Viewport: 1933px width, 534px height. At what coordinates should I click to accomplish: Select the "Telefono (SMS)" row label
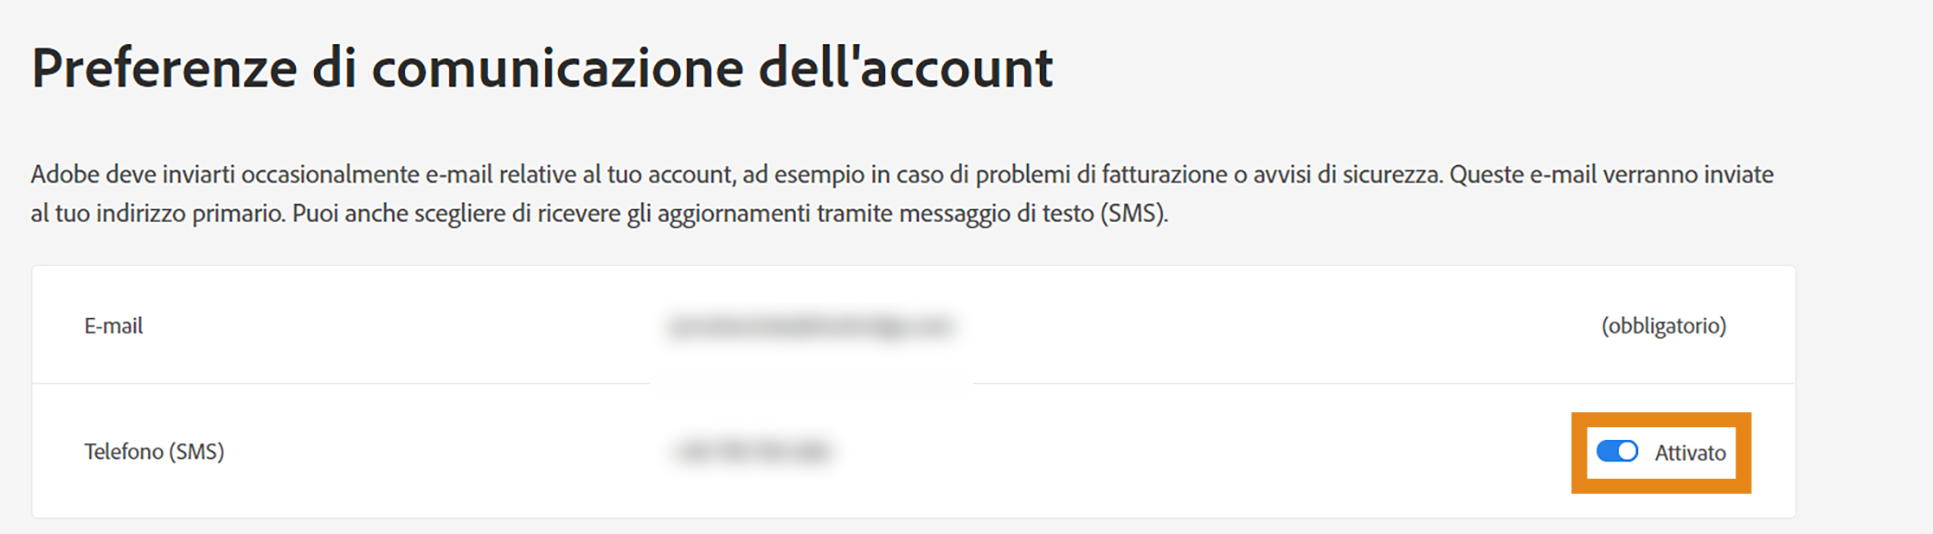(154, 452)
